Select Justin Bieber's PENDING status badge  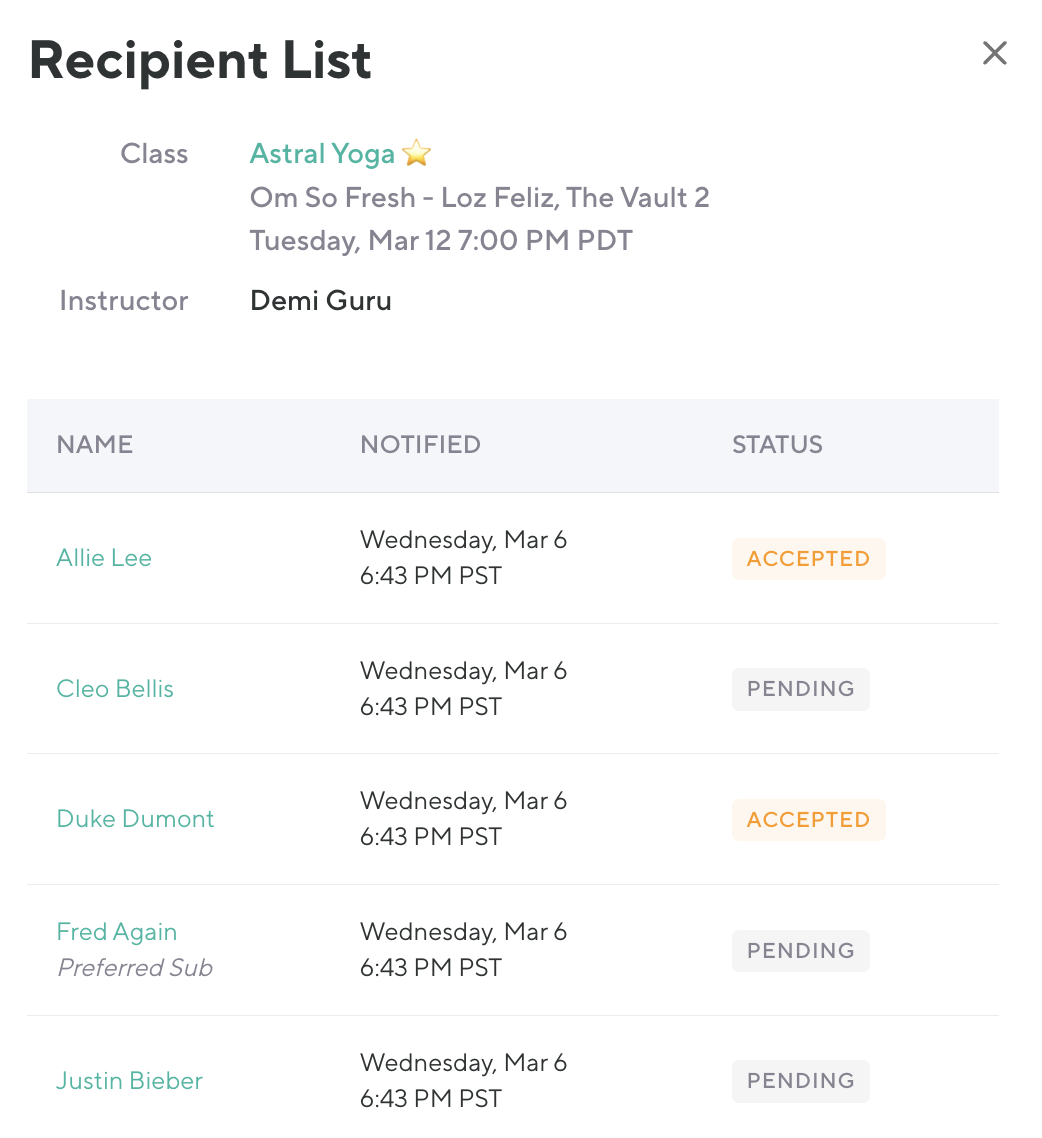pyautogui.click(x=800, y=1081)
